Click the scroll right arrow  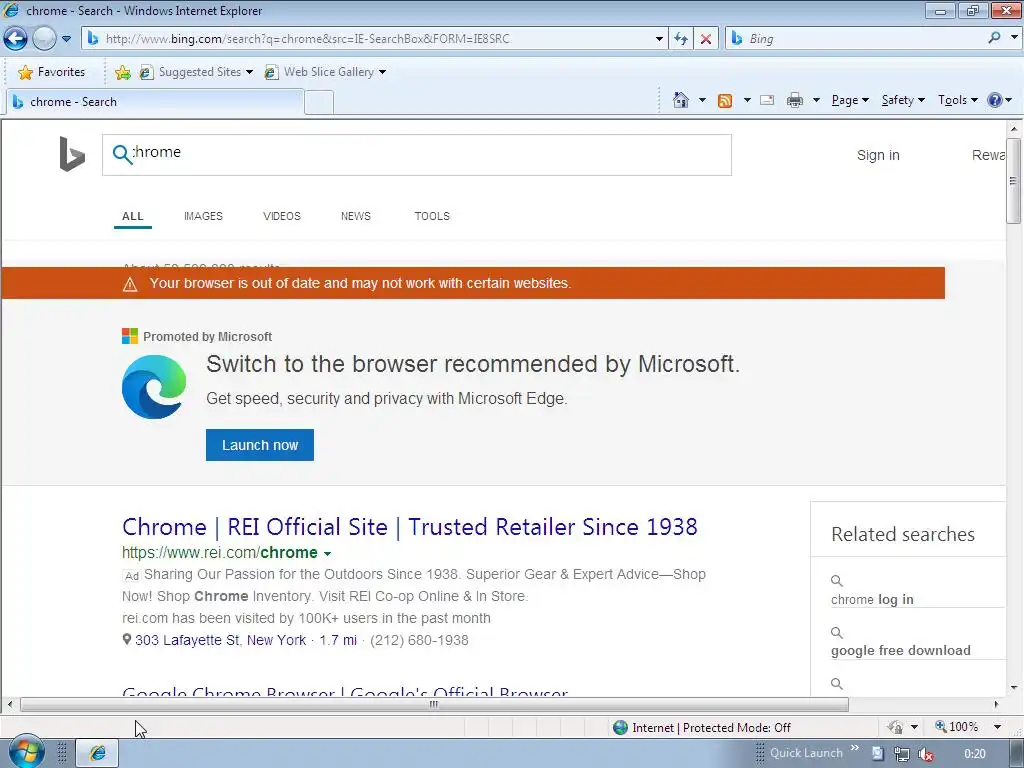[997, 705]
